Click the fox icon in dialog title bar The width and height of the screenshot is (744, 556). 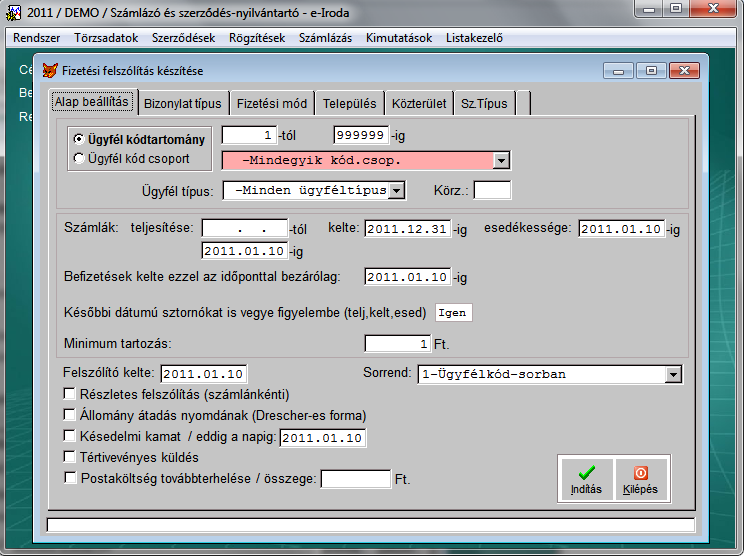point(48,71)
